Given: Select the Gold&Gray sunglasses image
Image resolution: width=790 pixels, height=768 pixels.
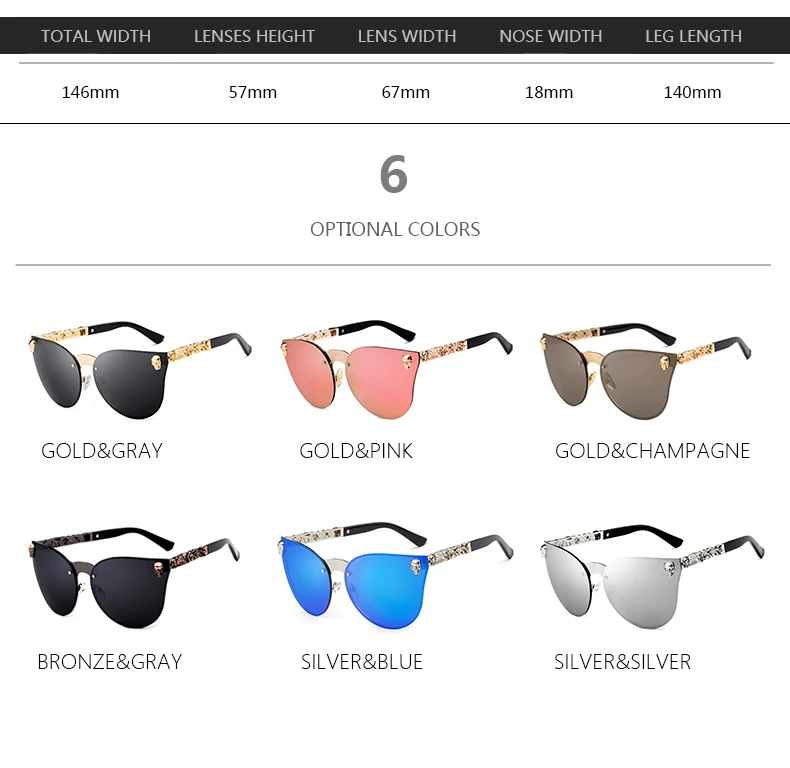Looking at the screenshot, I should (x=140, y=369).
